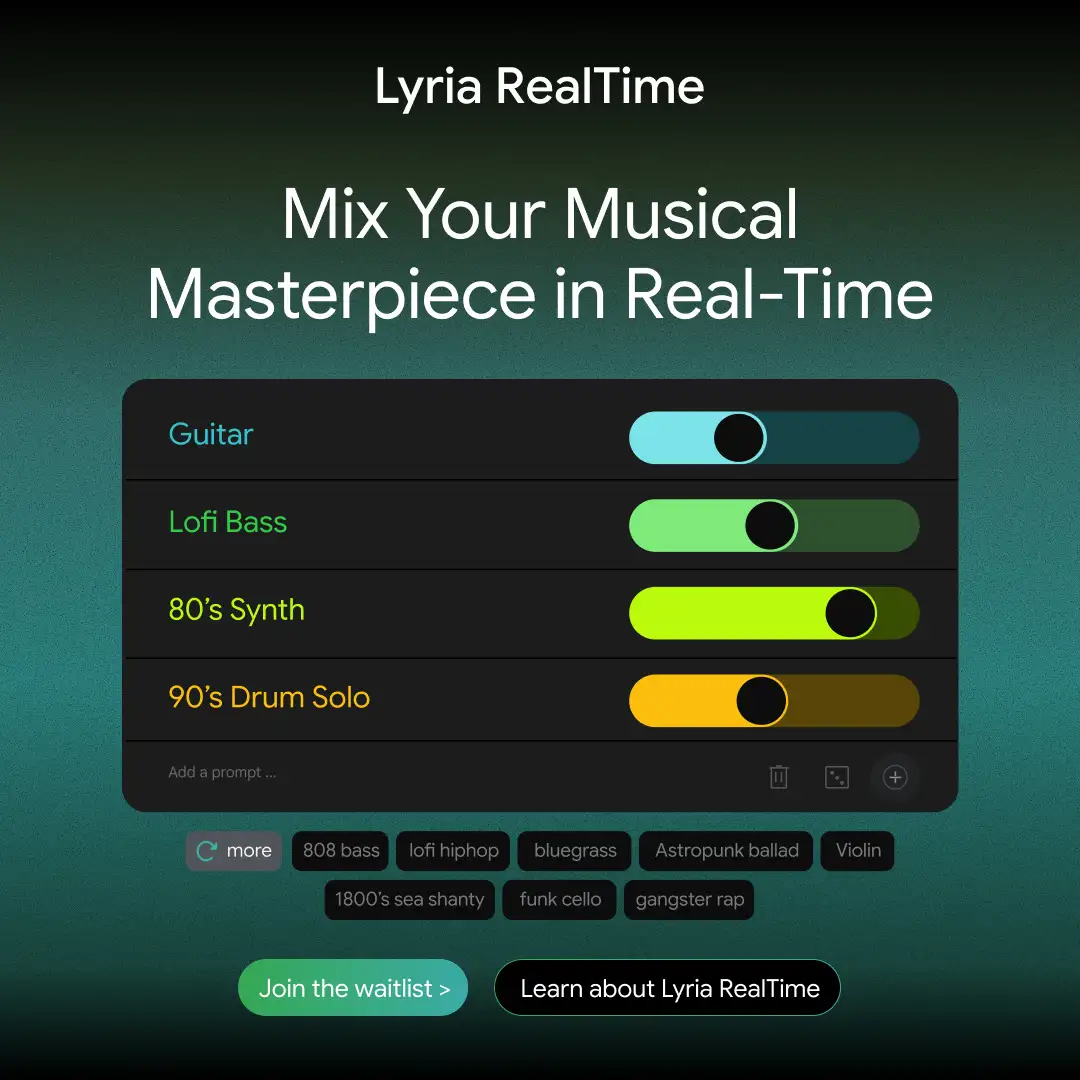
Task: Click the trash delete icon
Action: [x=778, y=777]
